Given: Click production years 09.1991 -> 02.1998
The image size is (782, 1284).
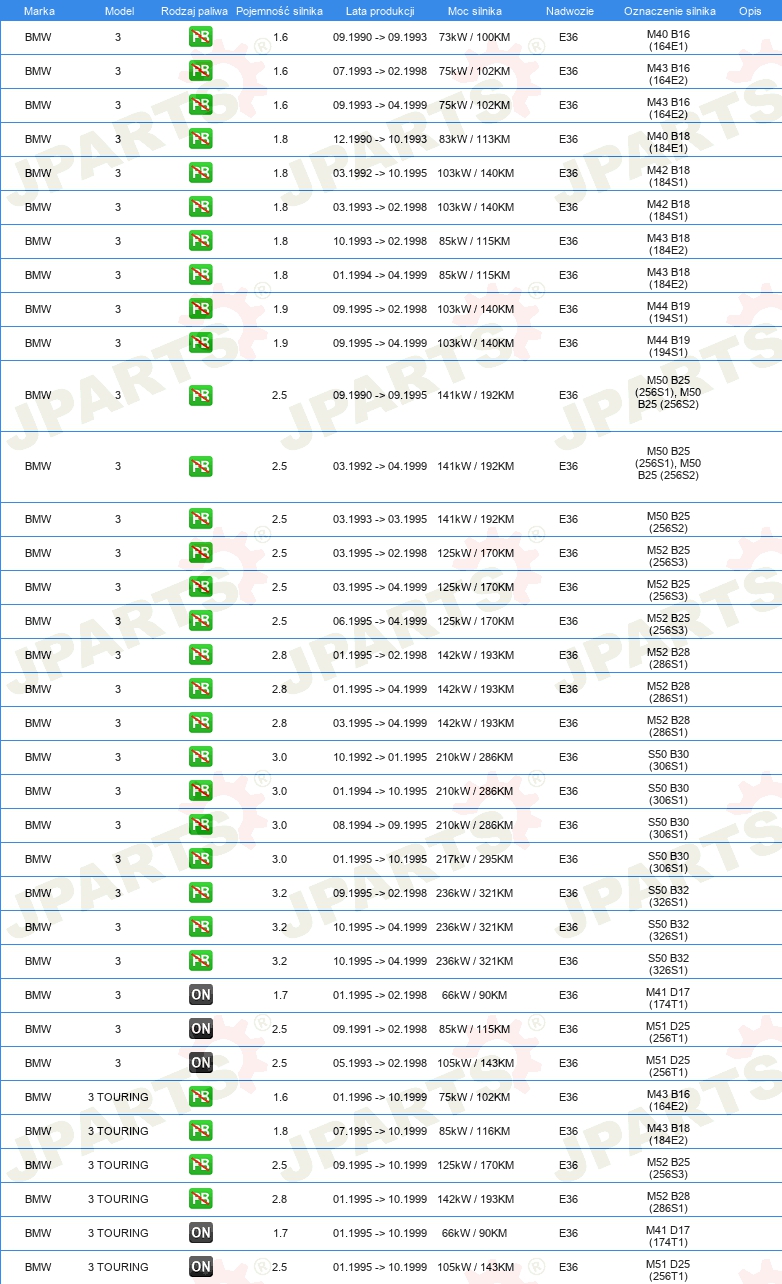Looking at the screenshot, I should pos(380,1030).
